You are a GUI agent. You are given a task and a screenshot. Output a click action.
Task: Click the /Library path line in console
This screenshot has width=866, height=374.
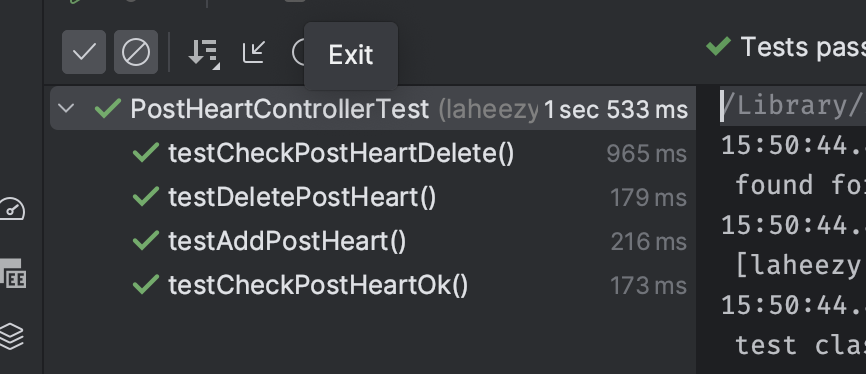[x=793, y=106]
